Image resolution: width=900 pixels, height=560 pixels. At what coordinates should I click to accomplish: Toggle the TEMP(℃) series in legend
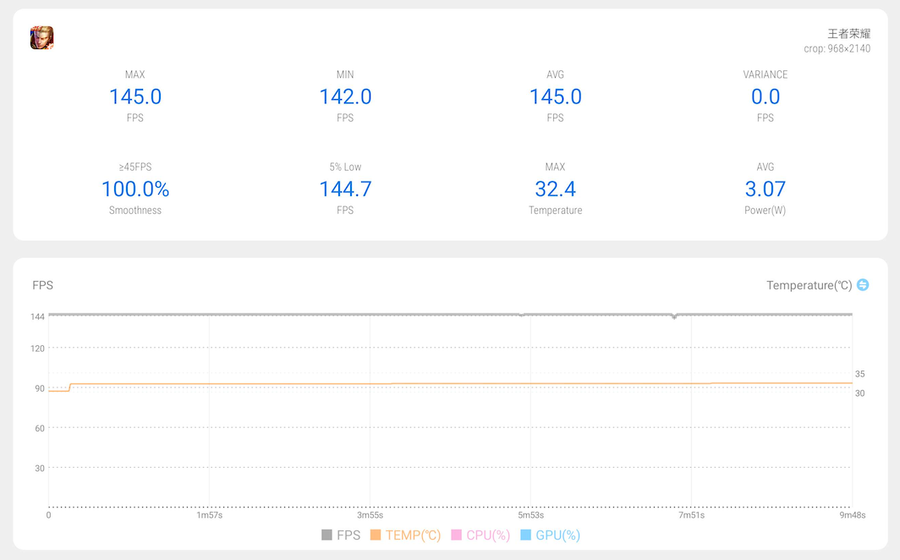[405, 535]
